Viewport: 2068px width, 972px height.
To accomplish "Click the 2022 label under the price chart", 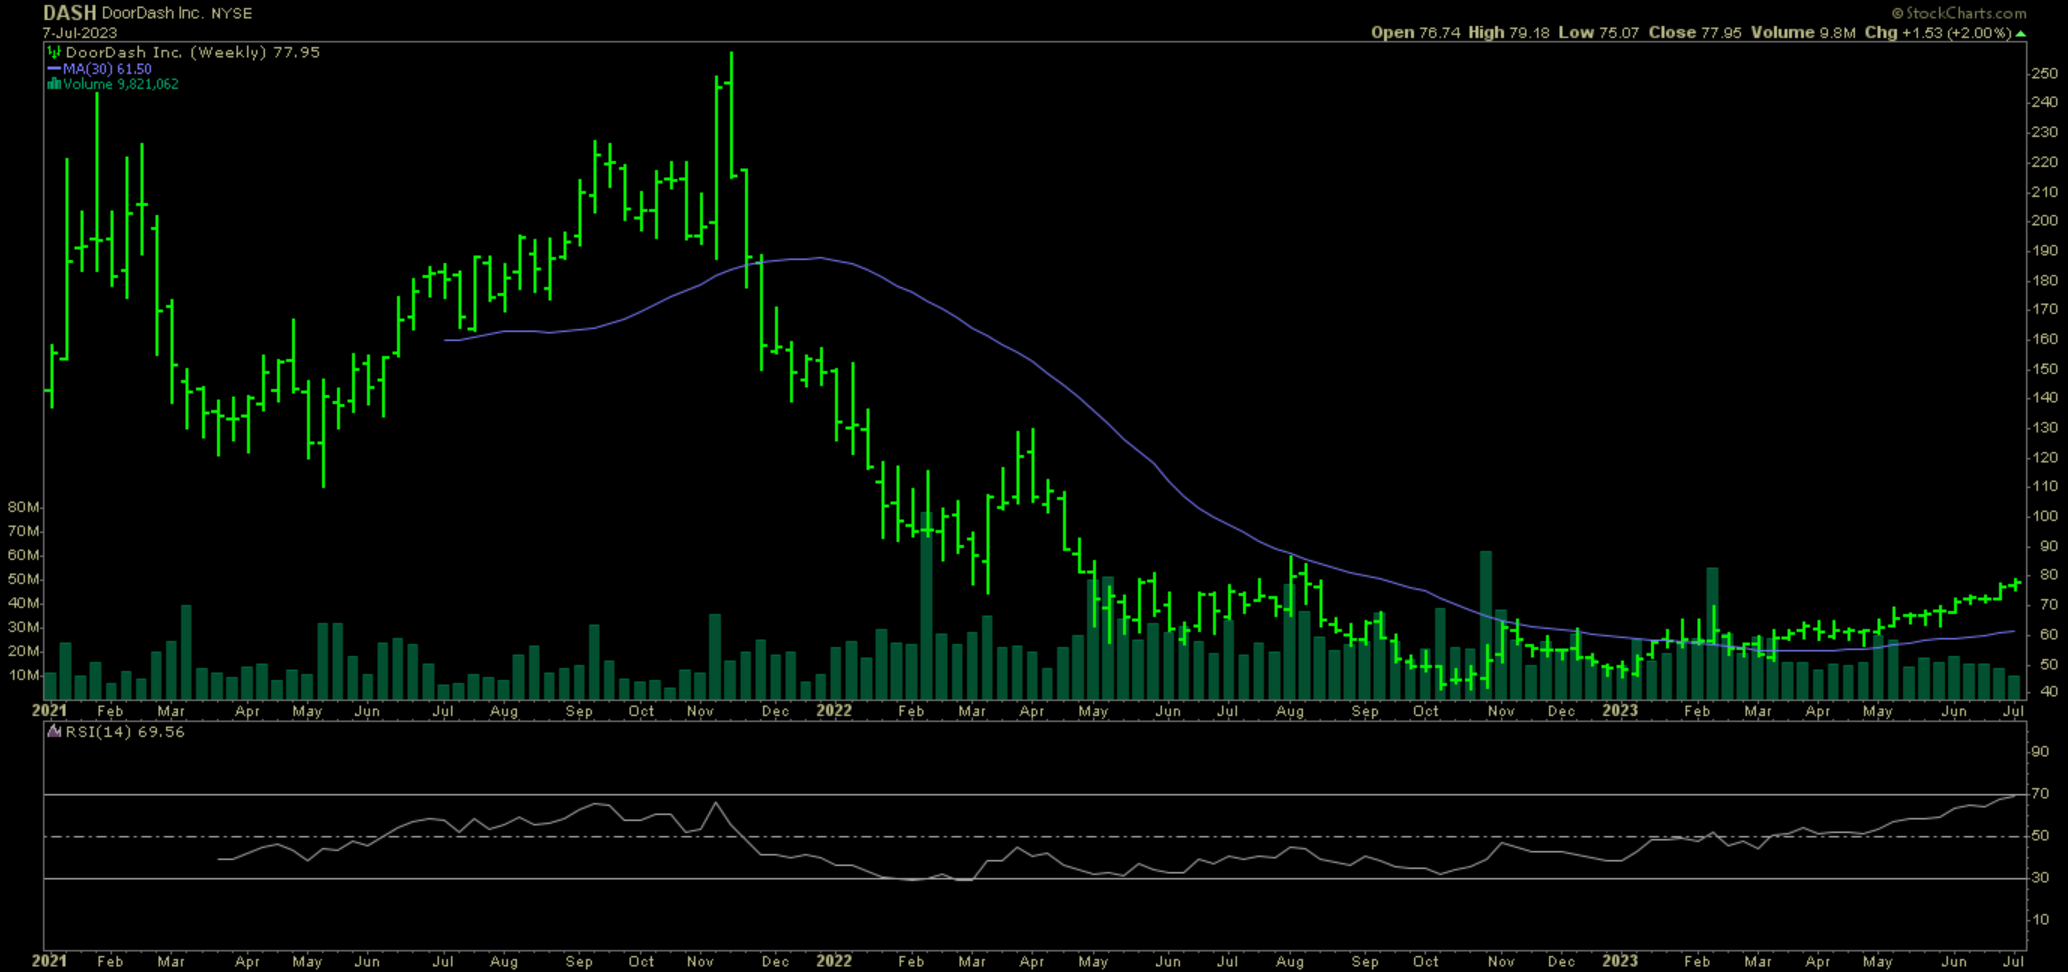I will point(834,711).
